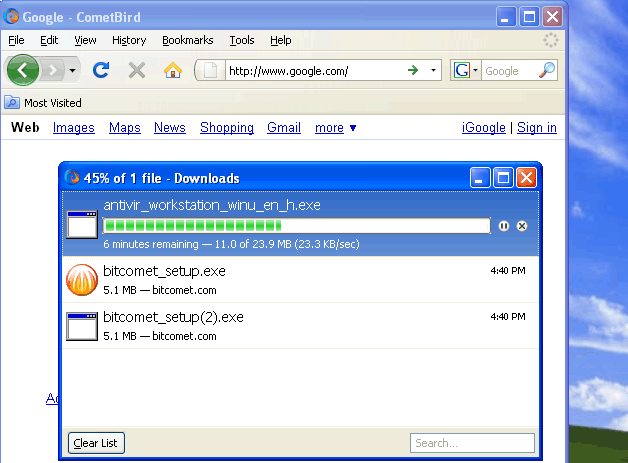Screen dimensions: 628x463
Task: Click the orange BitComet installer icon
Action: [x=82, y=280]
